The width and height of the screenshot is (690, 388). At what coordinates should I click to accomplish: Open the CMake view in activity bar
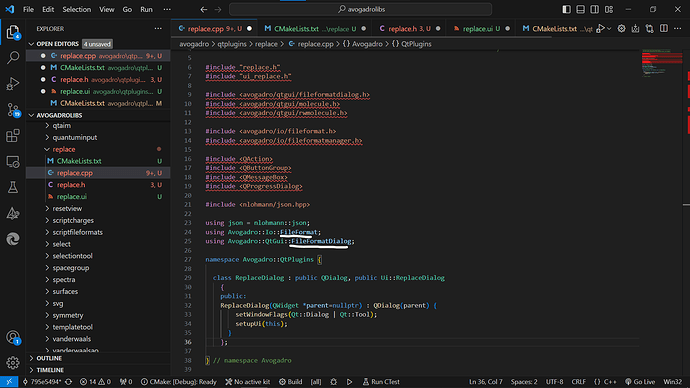click(13, 213)
